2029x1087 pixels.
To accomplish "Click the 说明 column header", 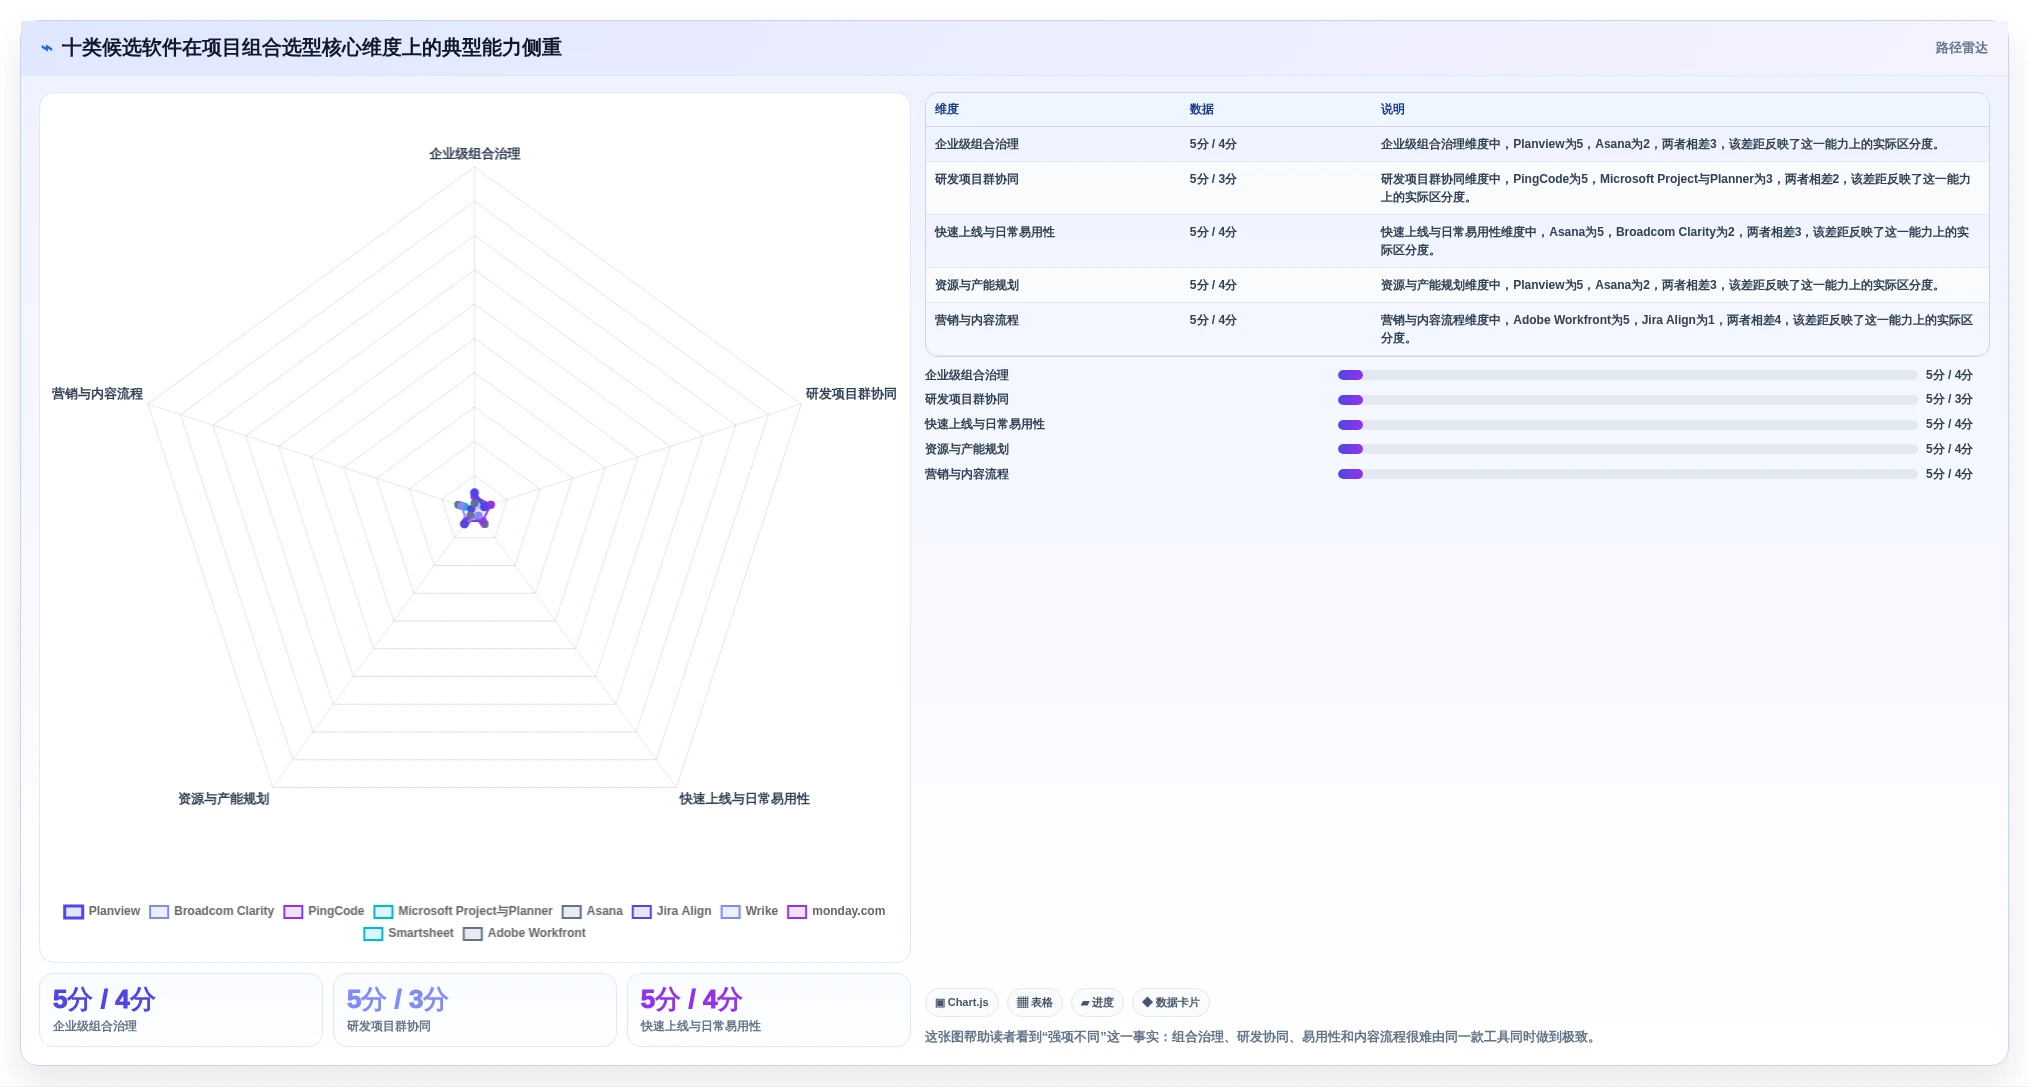I will 1393,109.
